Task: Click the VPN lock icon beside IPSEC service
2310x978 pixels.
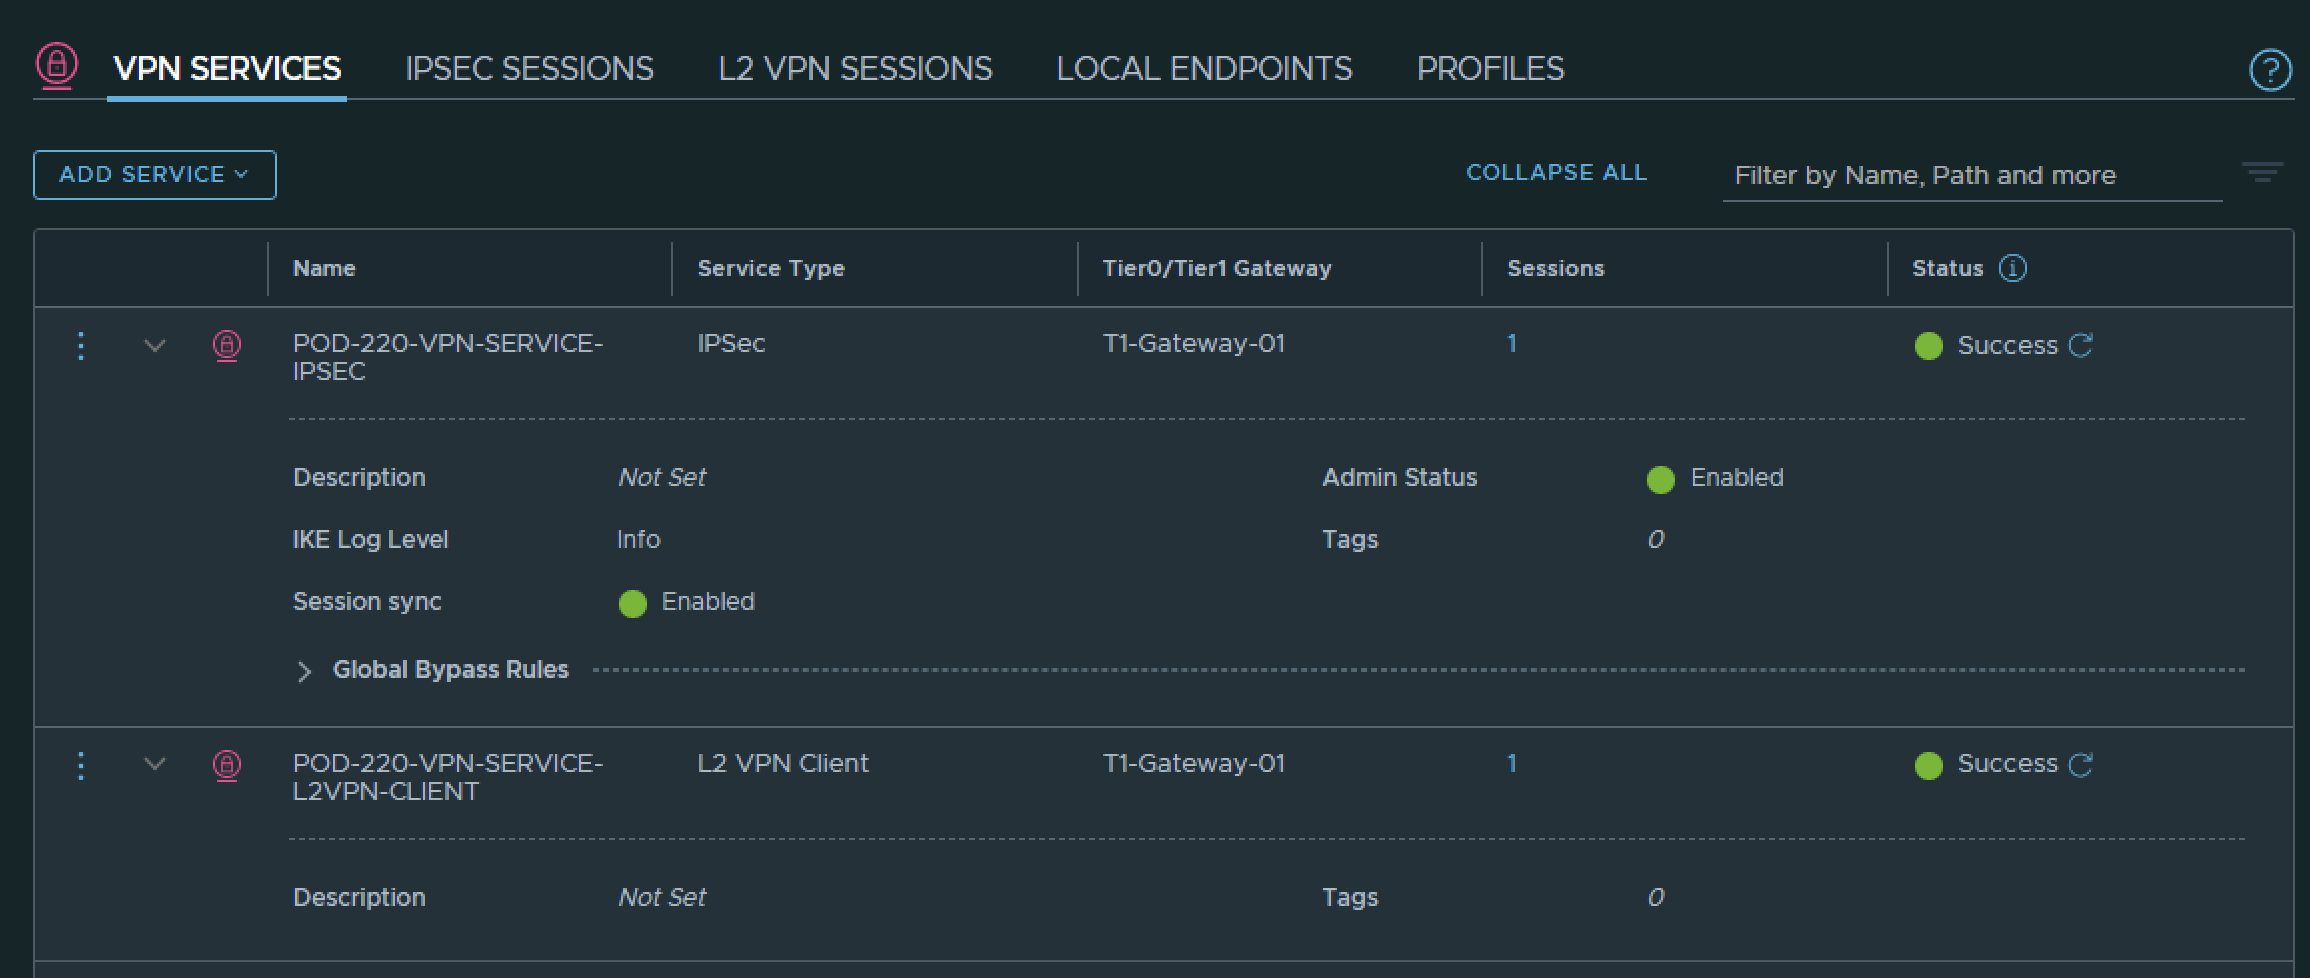Action: 227,346
